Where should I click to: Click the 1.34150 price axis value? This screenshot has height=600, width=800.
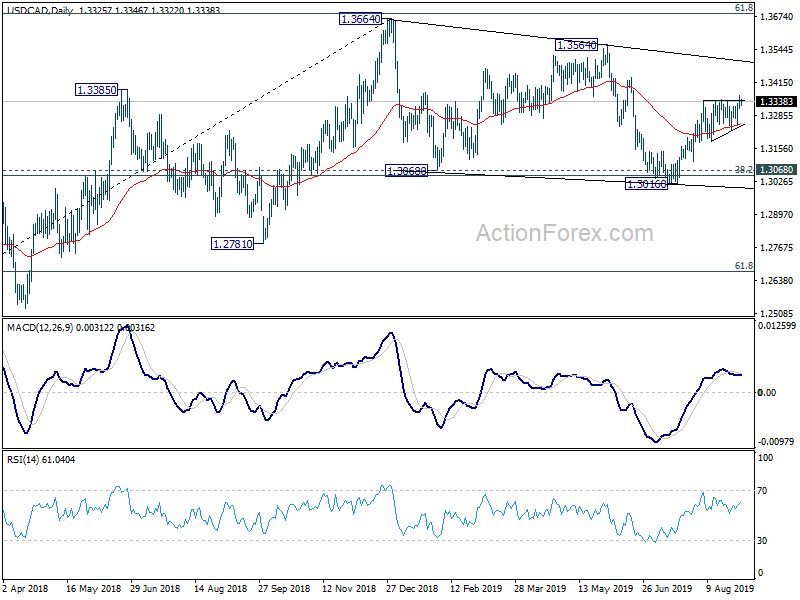point(777,83)
